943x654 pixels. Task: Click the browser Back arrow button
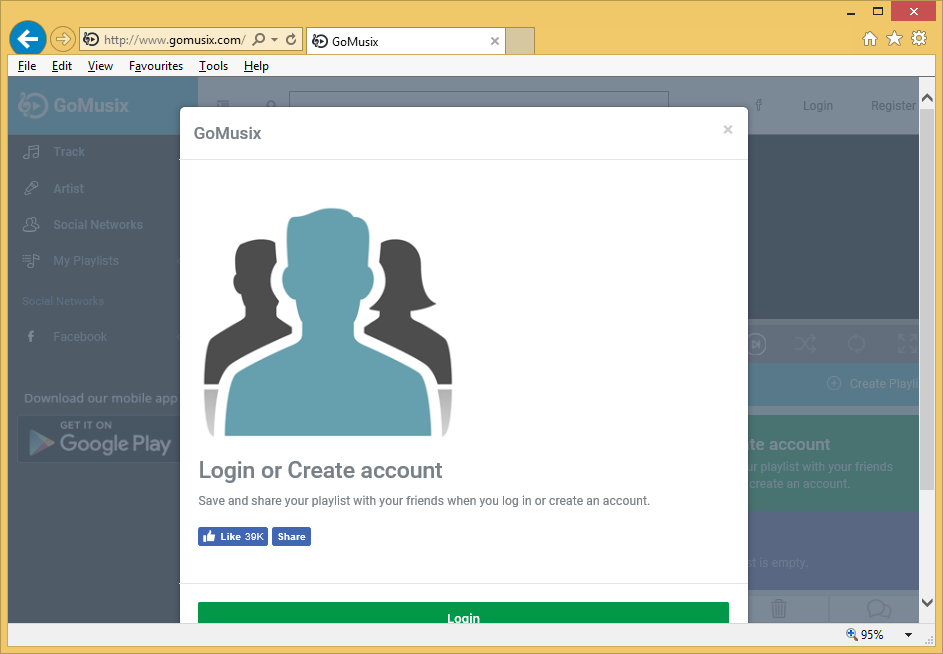(x=27, y=39)
